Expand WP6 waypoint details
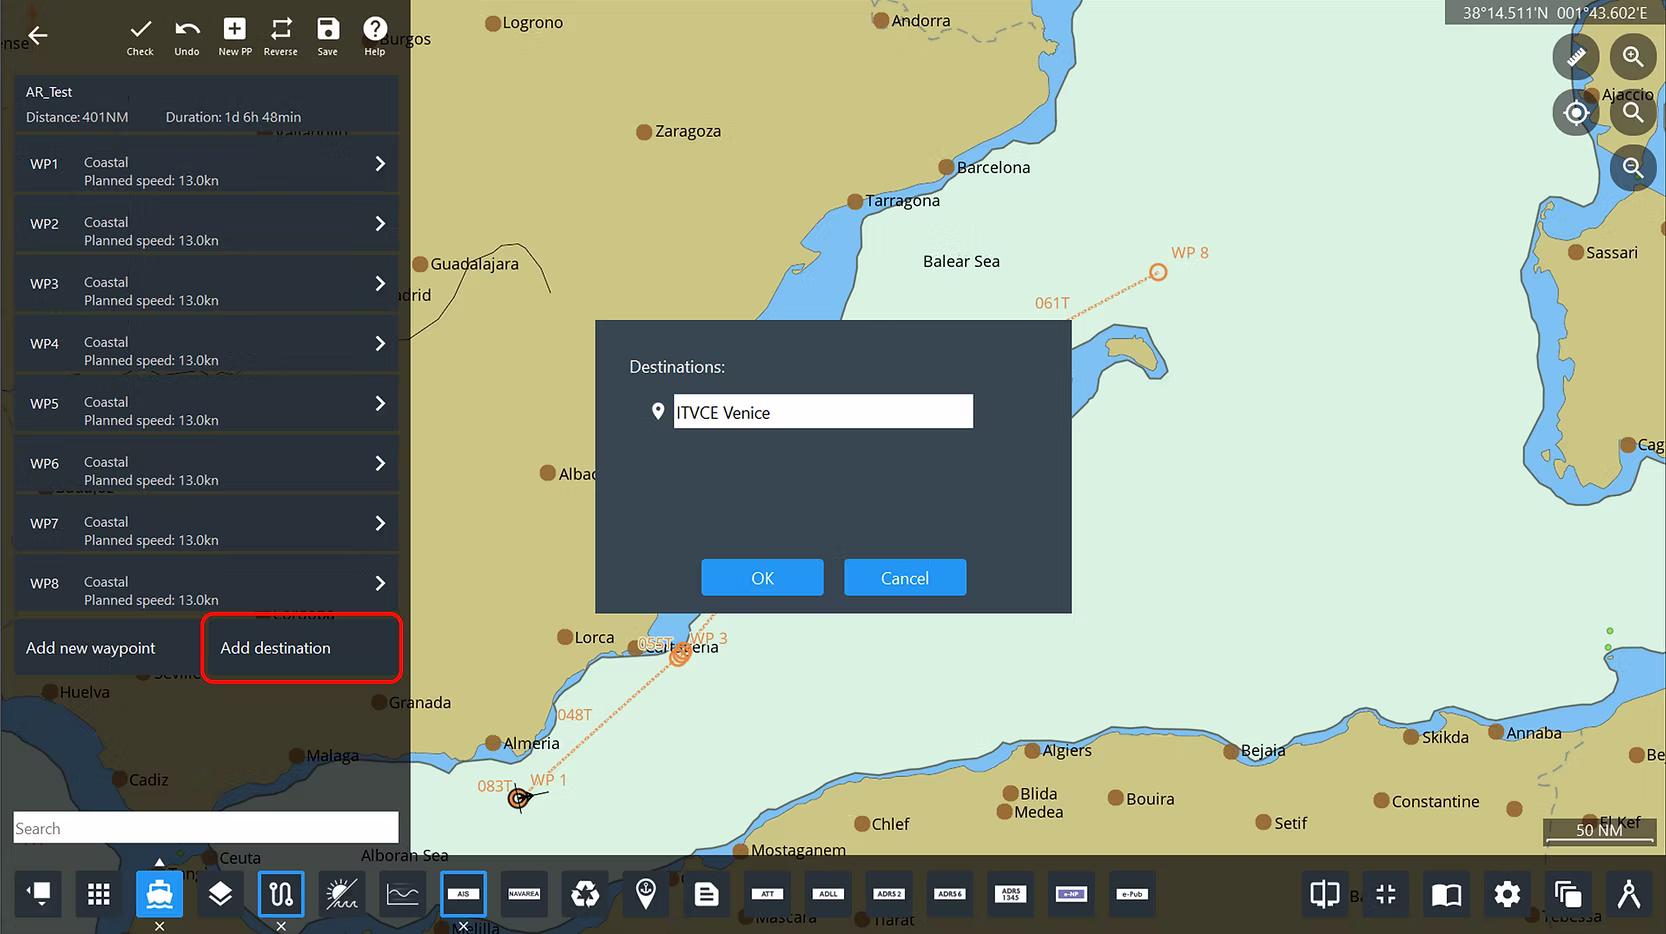Image resolution: width=1666 pixels, height=934 pixels. coord(380,464)
